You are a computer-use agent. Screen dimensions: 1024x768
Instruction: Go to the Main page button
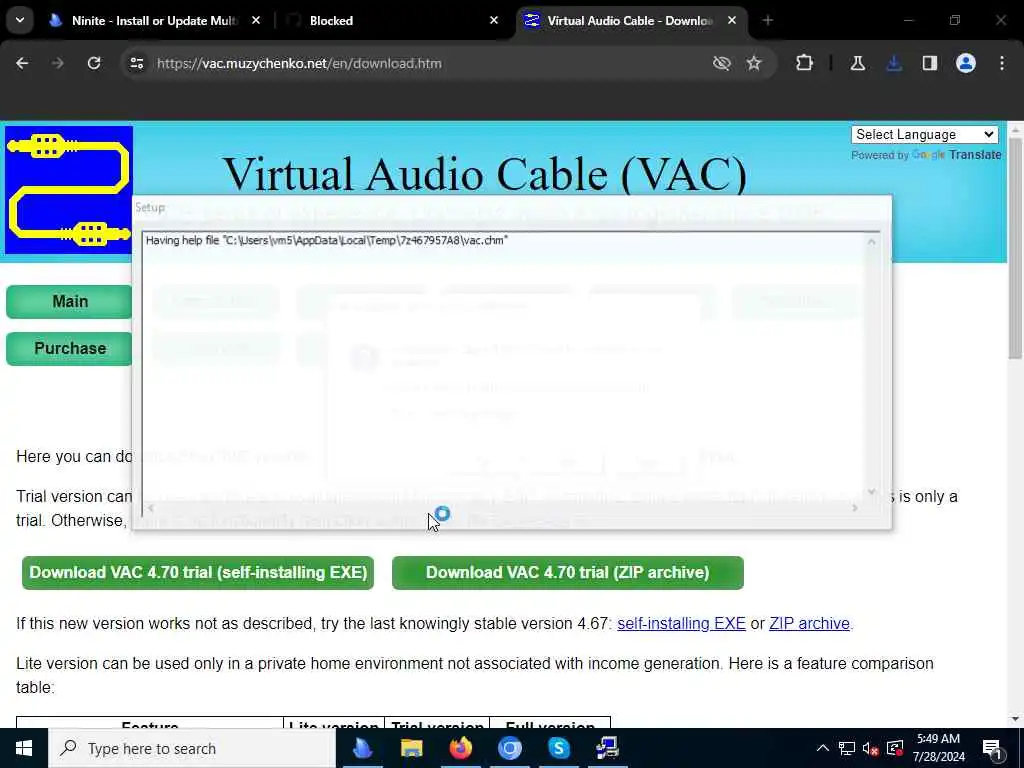[70, 302]
